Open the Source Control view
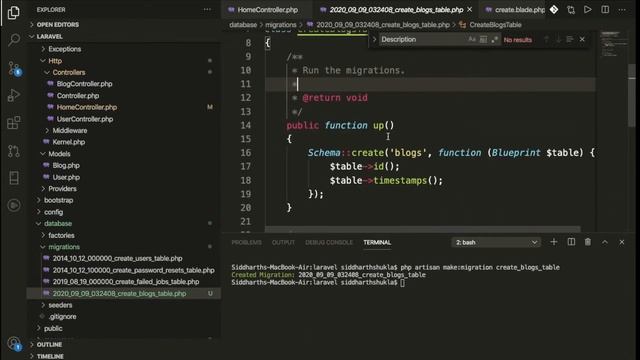The height and width of the screenshot is (360, 640). coord(14,68)
